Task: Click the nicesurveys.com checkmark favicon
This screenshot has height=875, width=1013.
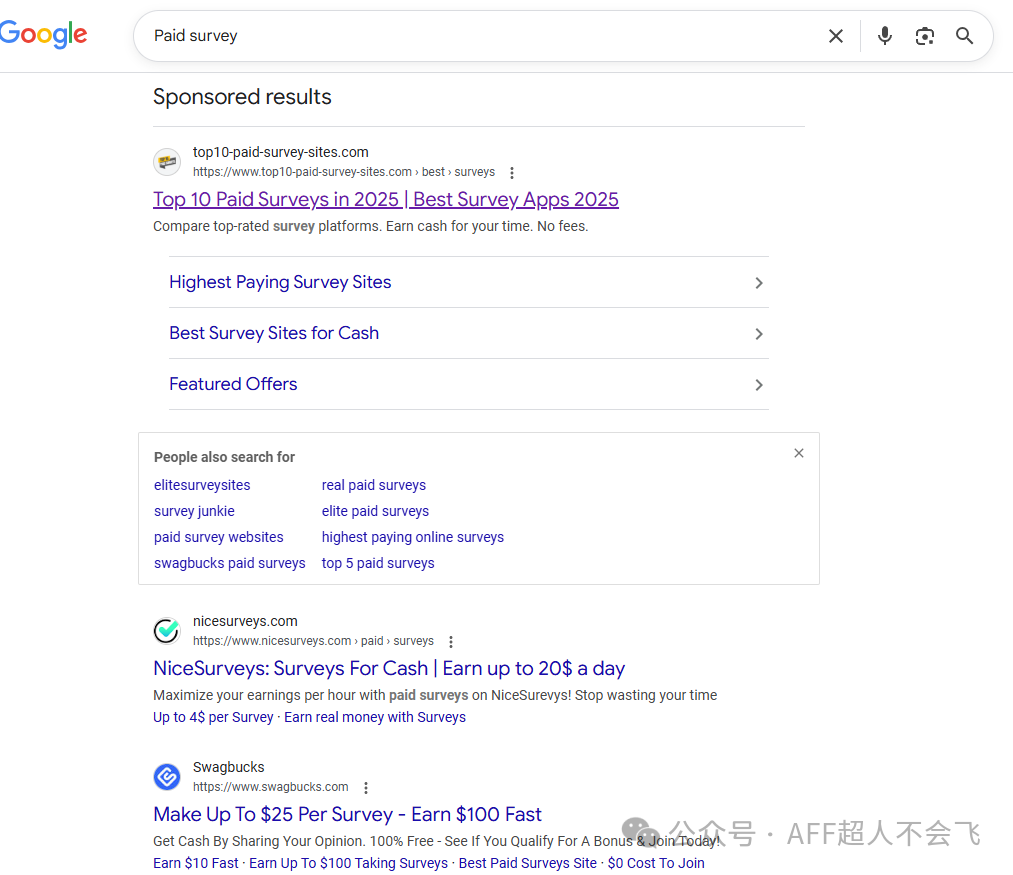Action: click(167, 630)
